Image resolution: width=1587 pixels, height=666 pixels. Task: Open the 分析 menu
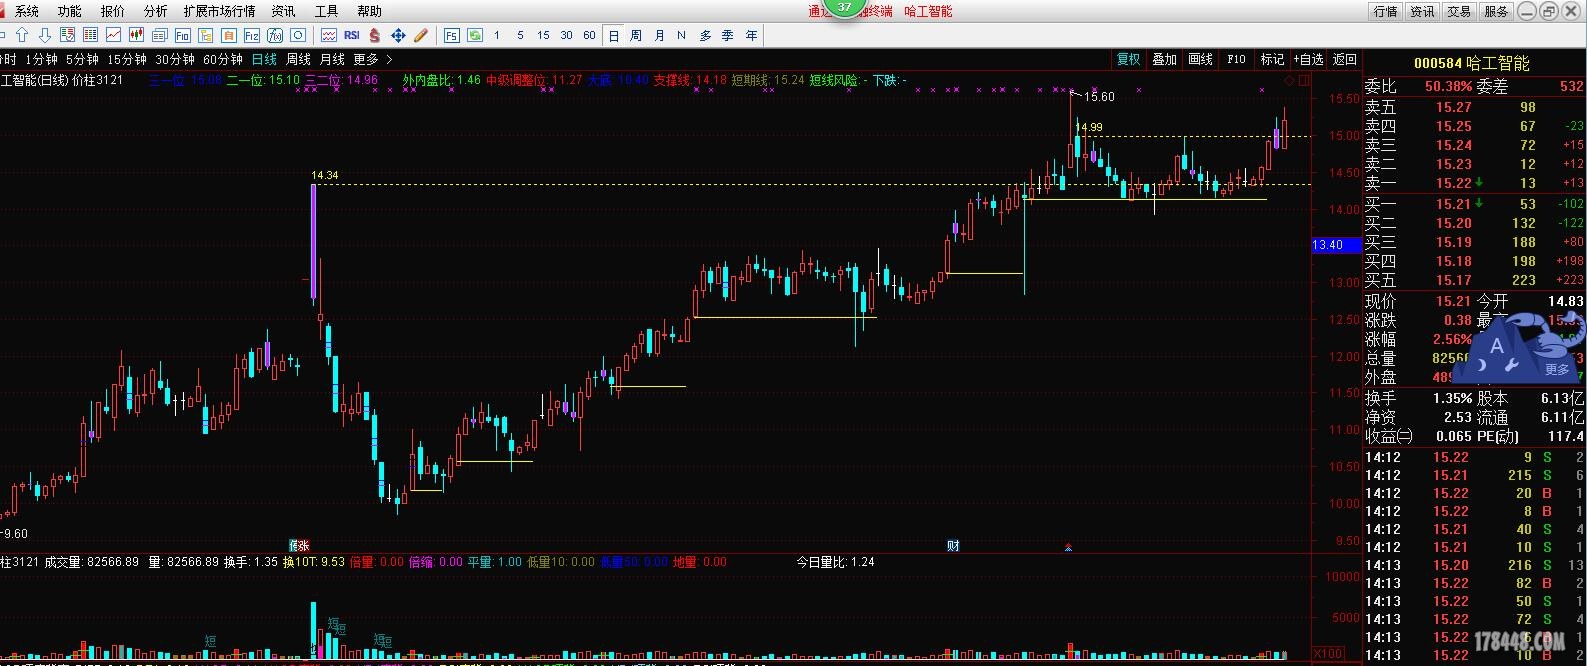click(x=156, y=11)
